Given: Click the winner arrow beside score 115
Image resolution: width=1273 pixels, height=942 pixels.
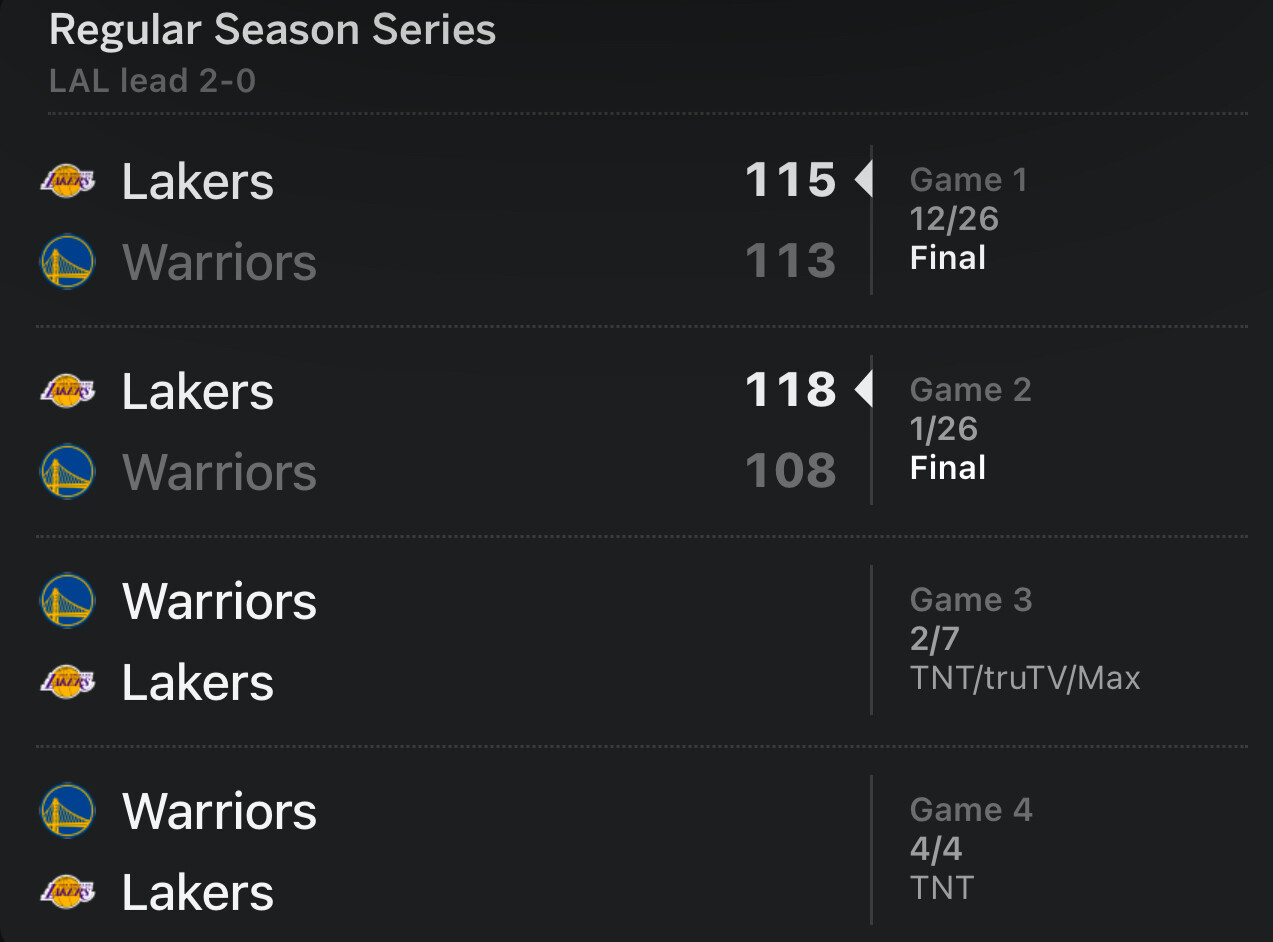Looking at the screenshot, I should [863, 180].
